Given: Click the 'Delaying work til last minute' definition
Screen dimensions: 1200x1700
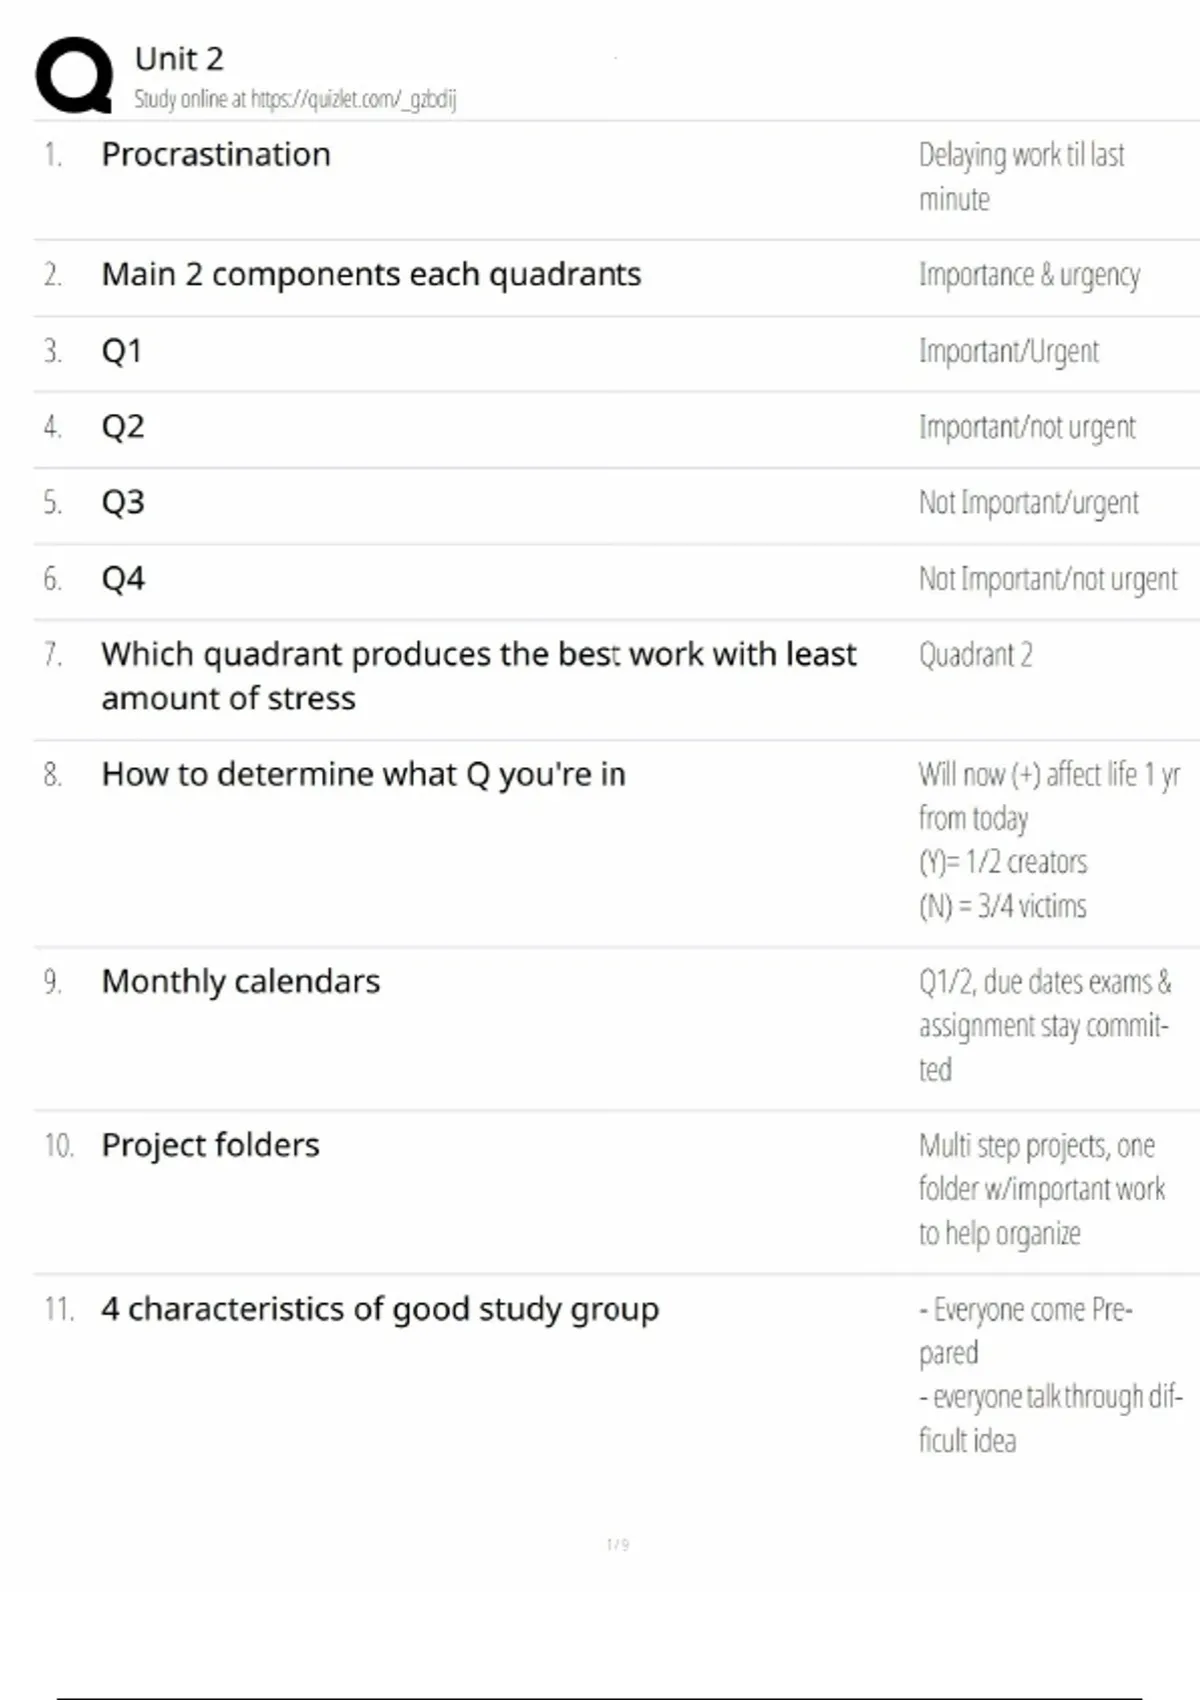Looking at the screenshot, I should click(x=1020, y=177).
